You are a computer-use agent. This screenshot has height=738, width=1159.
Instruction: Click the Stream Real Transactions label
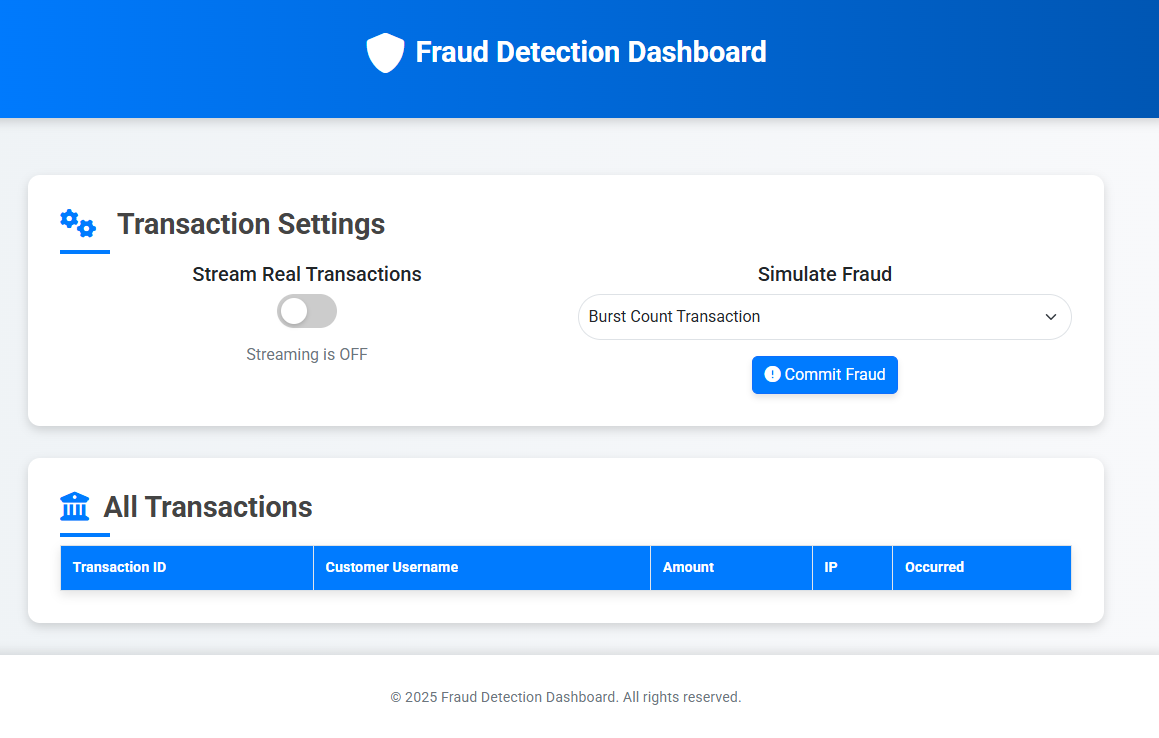[307, 274]
